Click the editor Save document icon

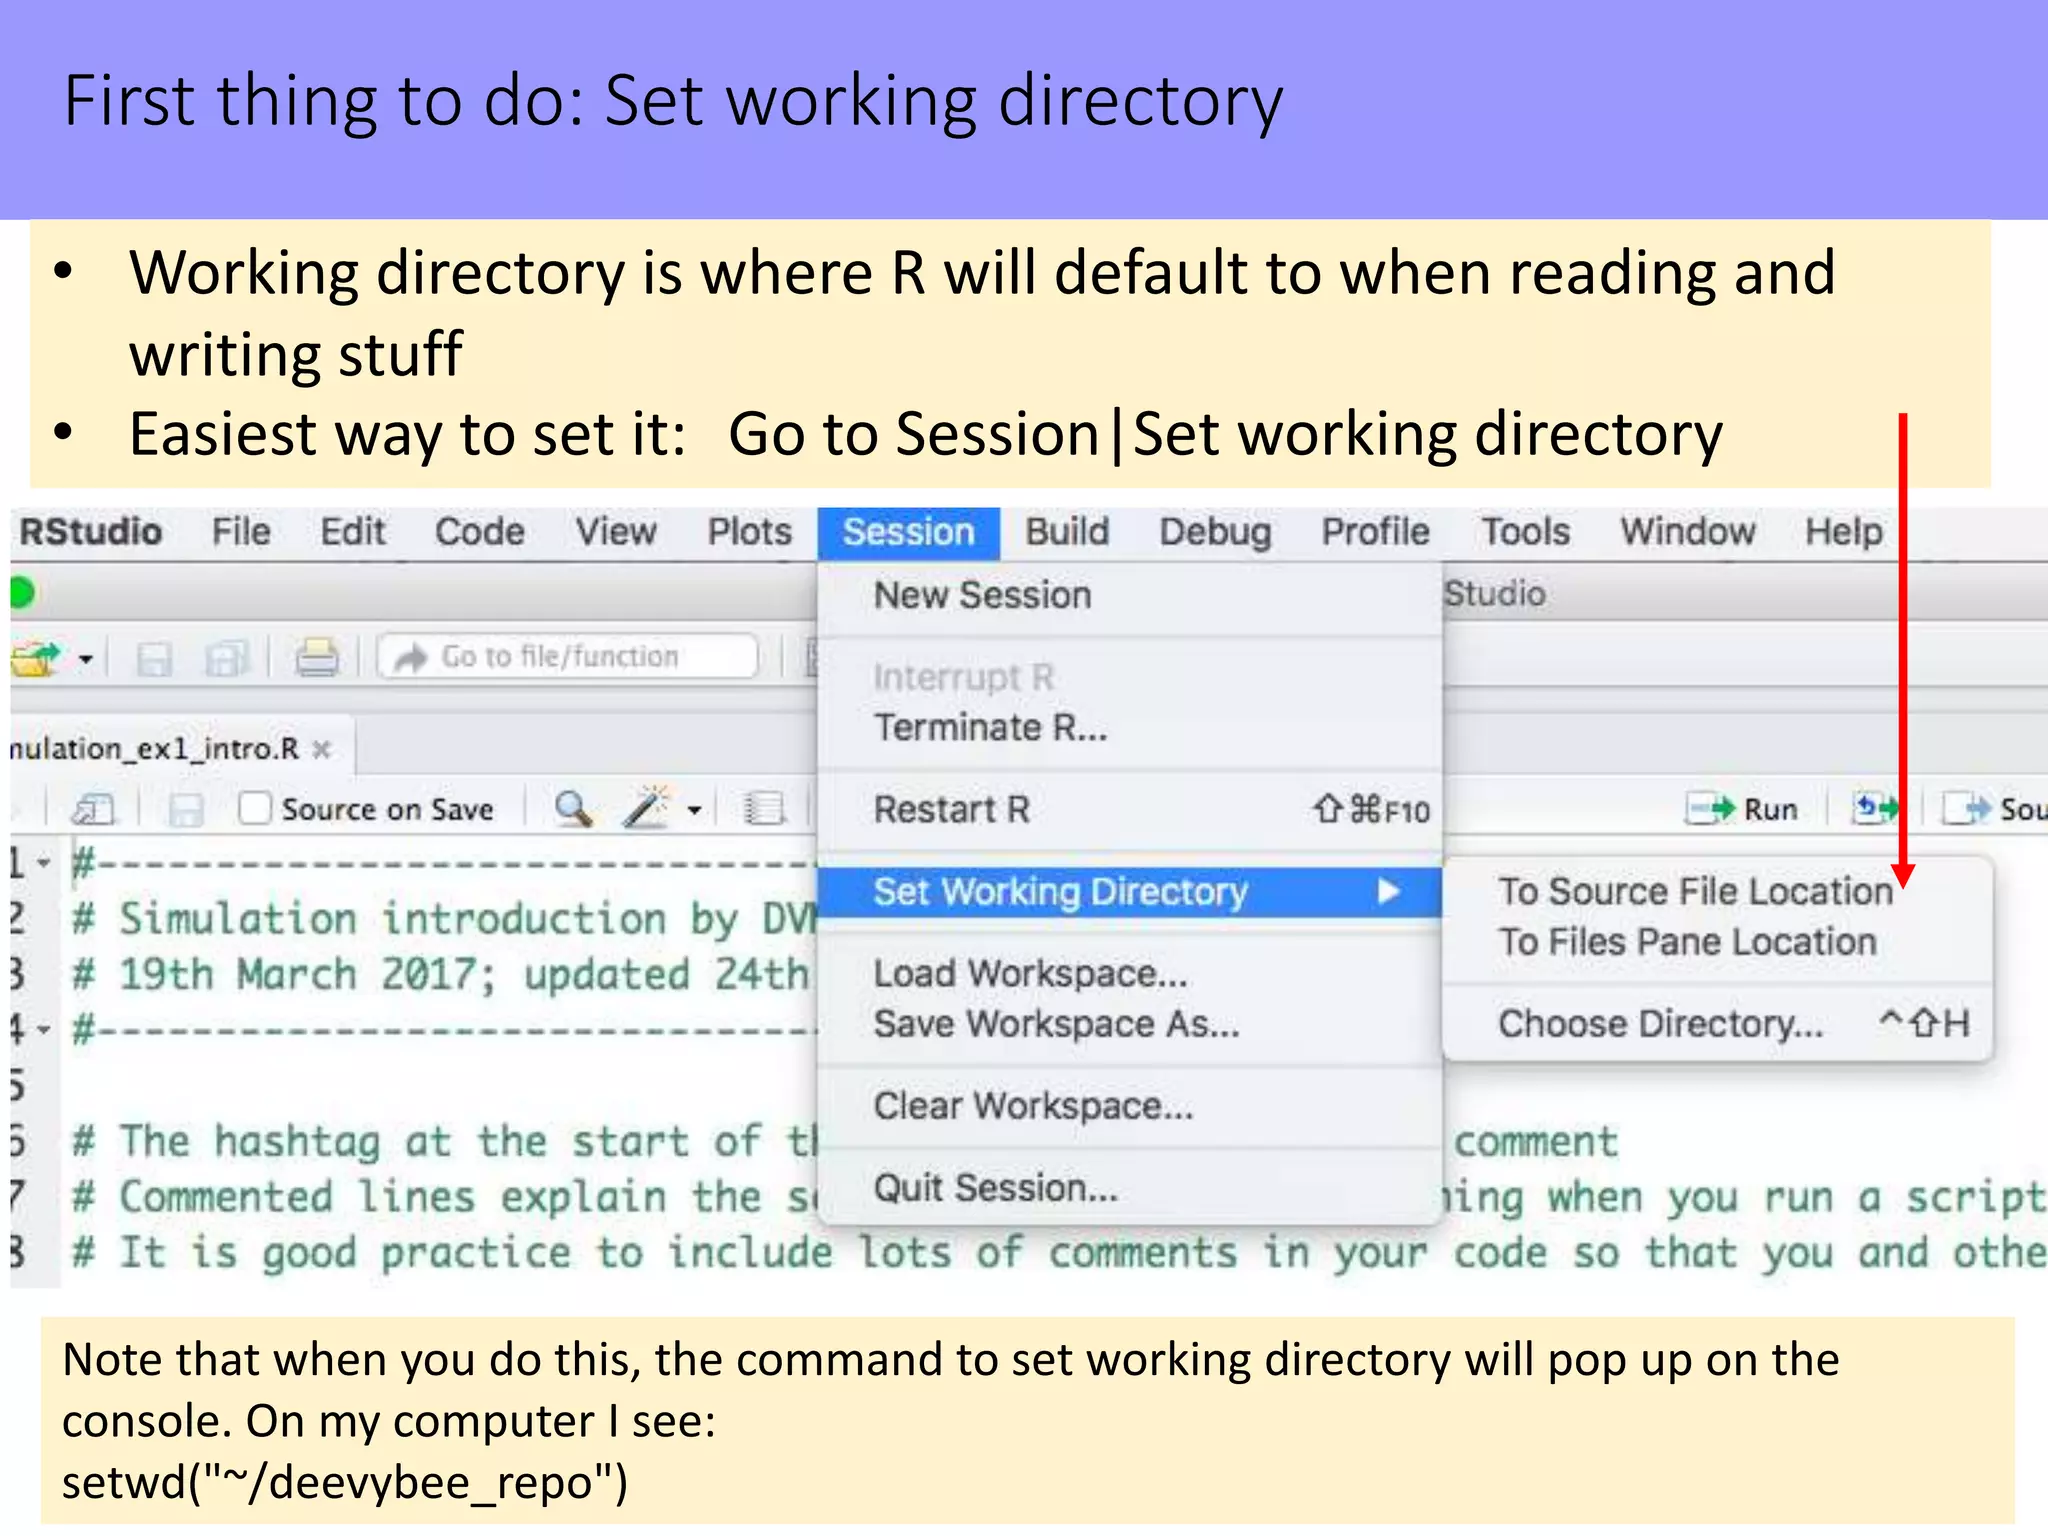click(x=186, y=810)
